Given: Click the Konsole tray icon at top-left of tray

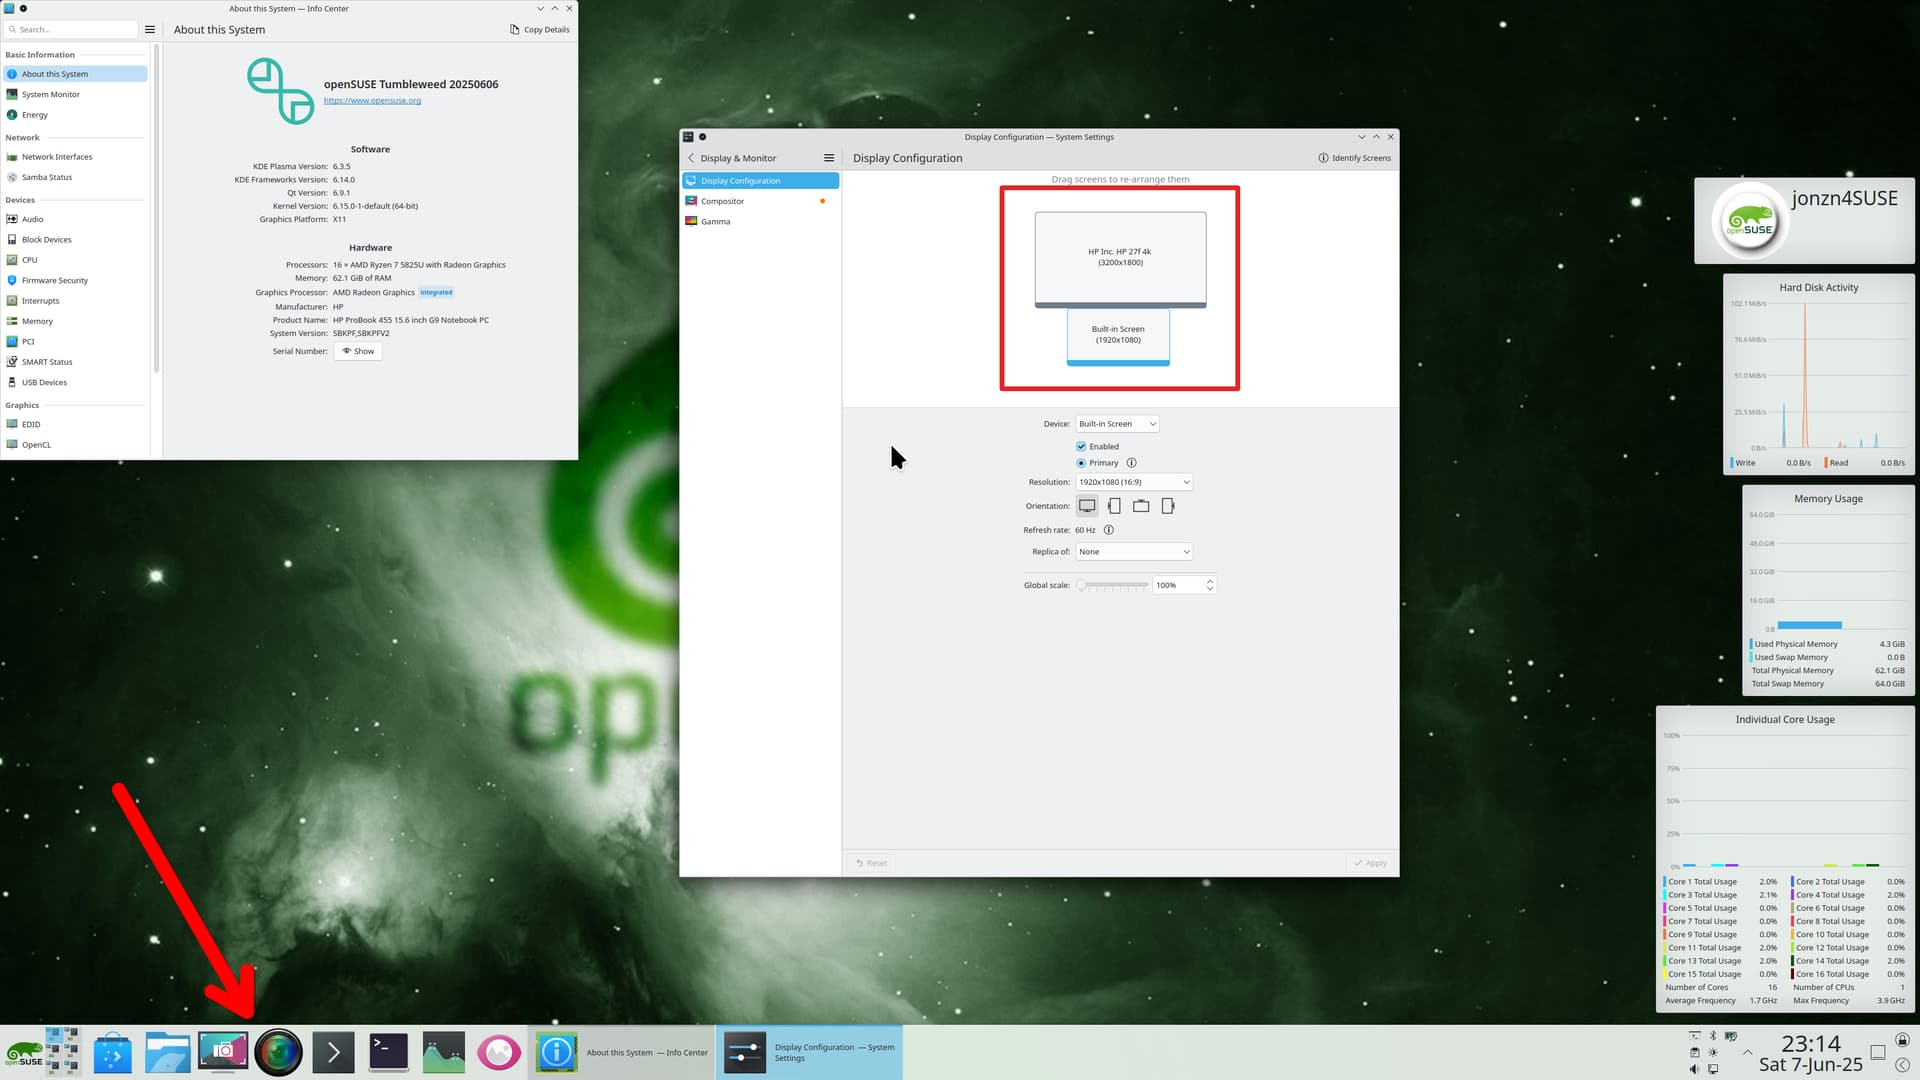Looking at the screenshot, I should coord(1694,1036).
